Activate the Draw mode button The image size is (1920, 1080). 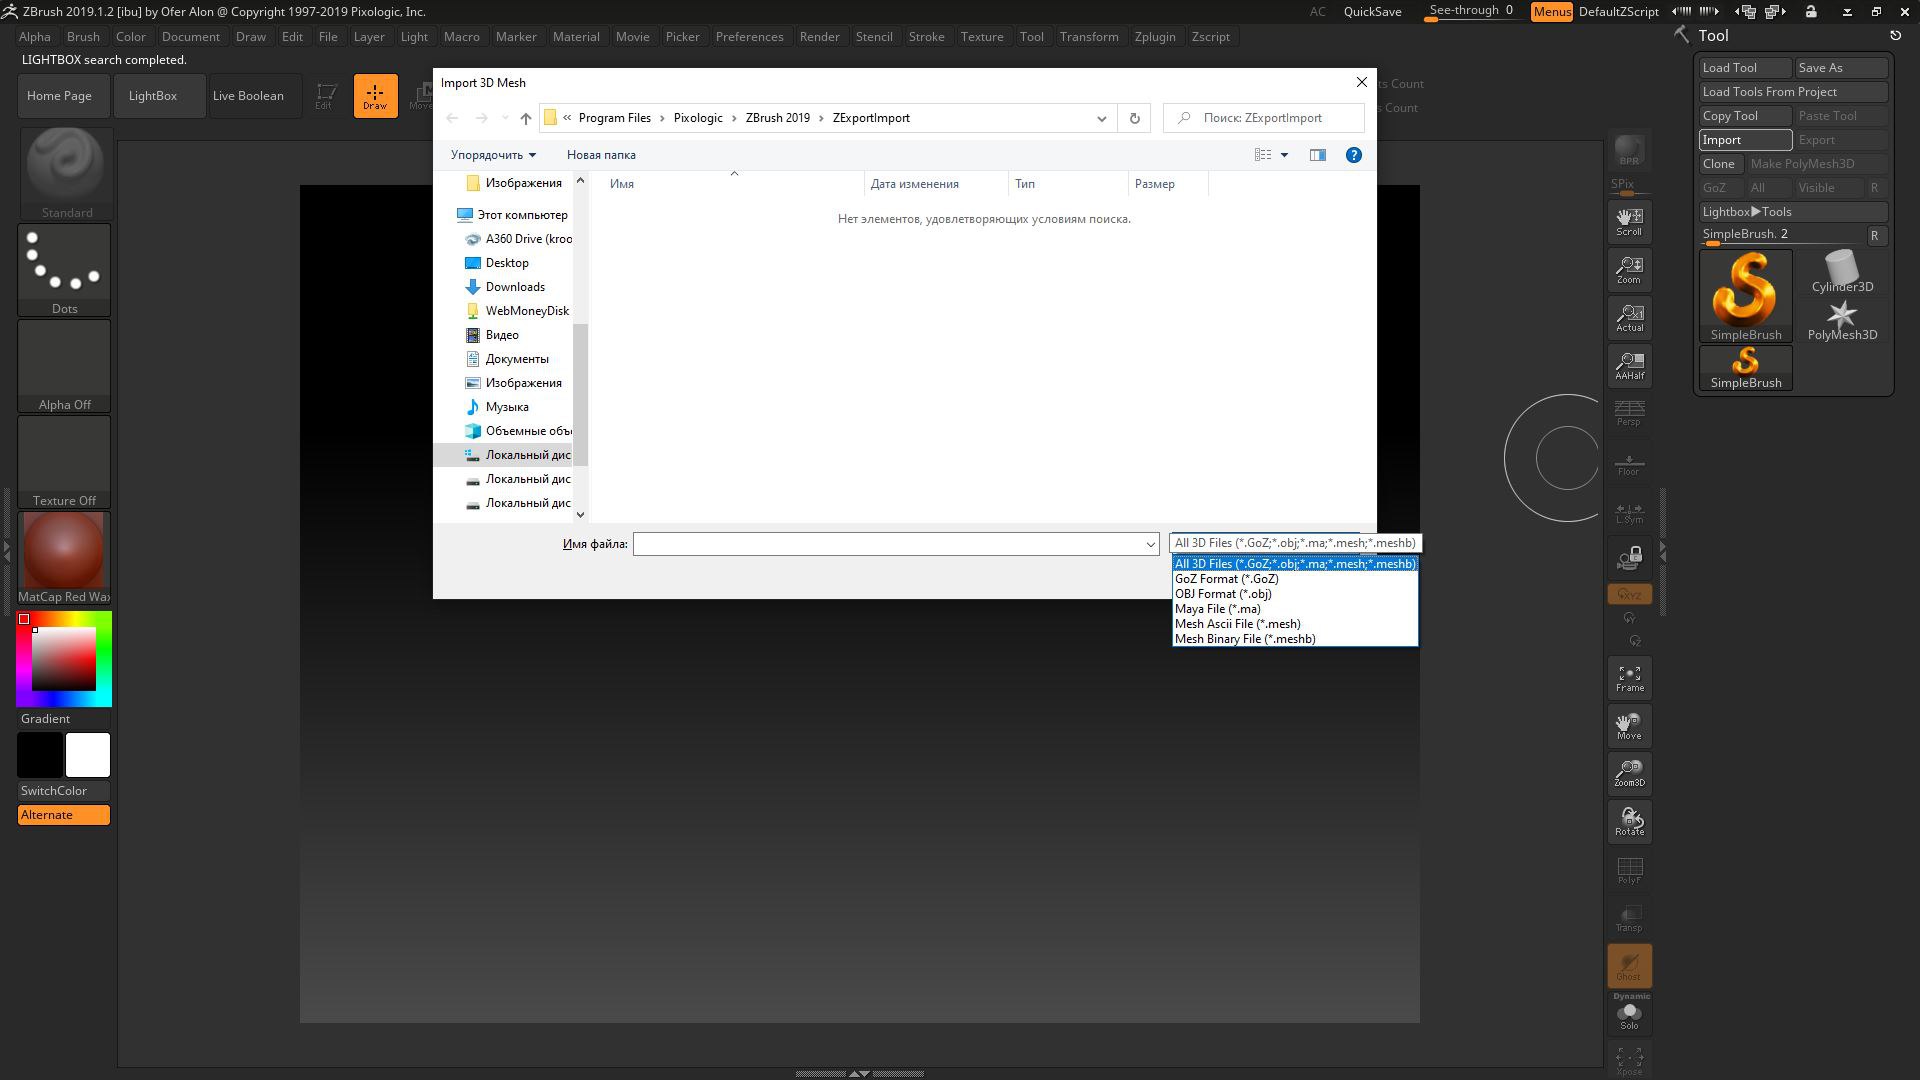375,96
